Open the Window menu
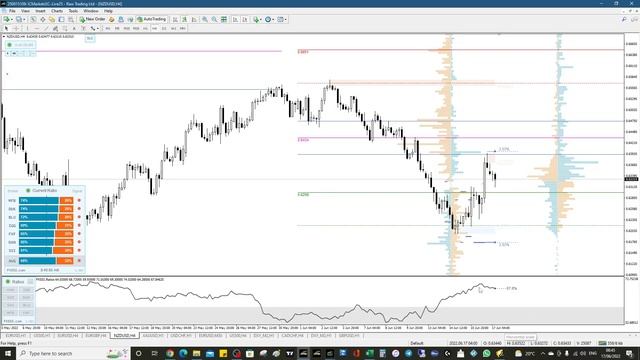The height and width of the screenshot is (360, 640). click(91, 11)
